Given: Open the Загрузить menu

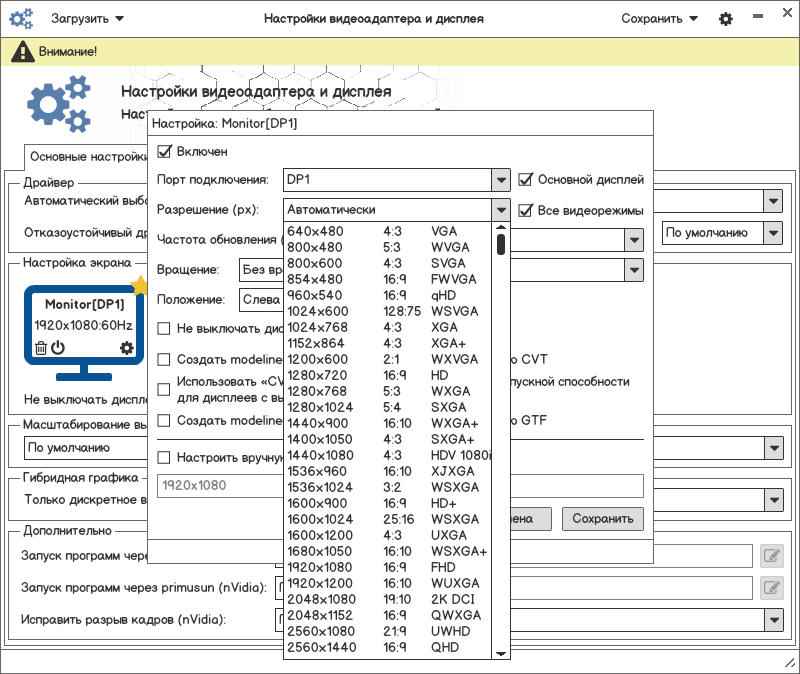Looking at the screenshot, I should [88, 19].
